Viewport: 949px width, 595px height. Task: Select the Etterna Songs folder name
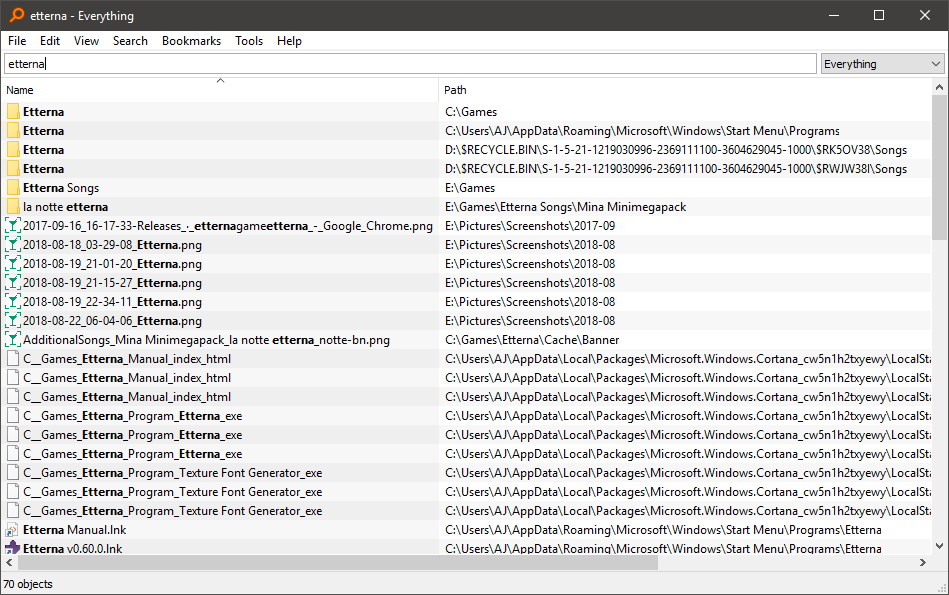pos(61,188)
